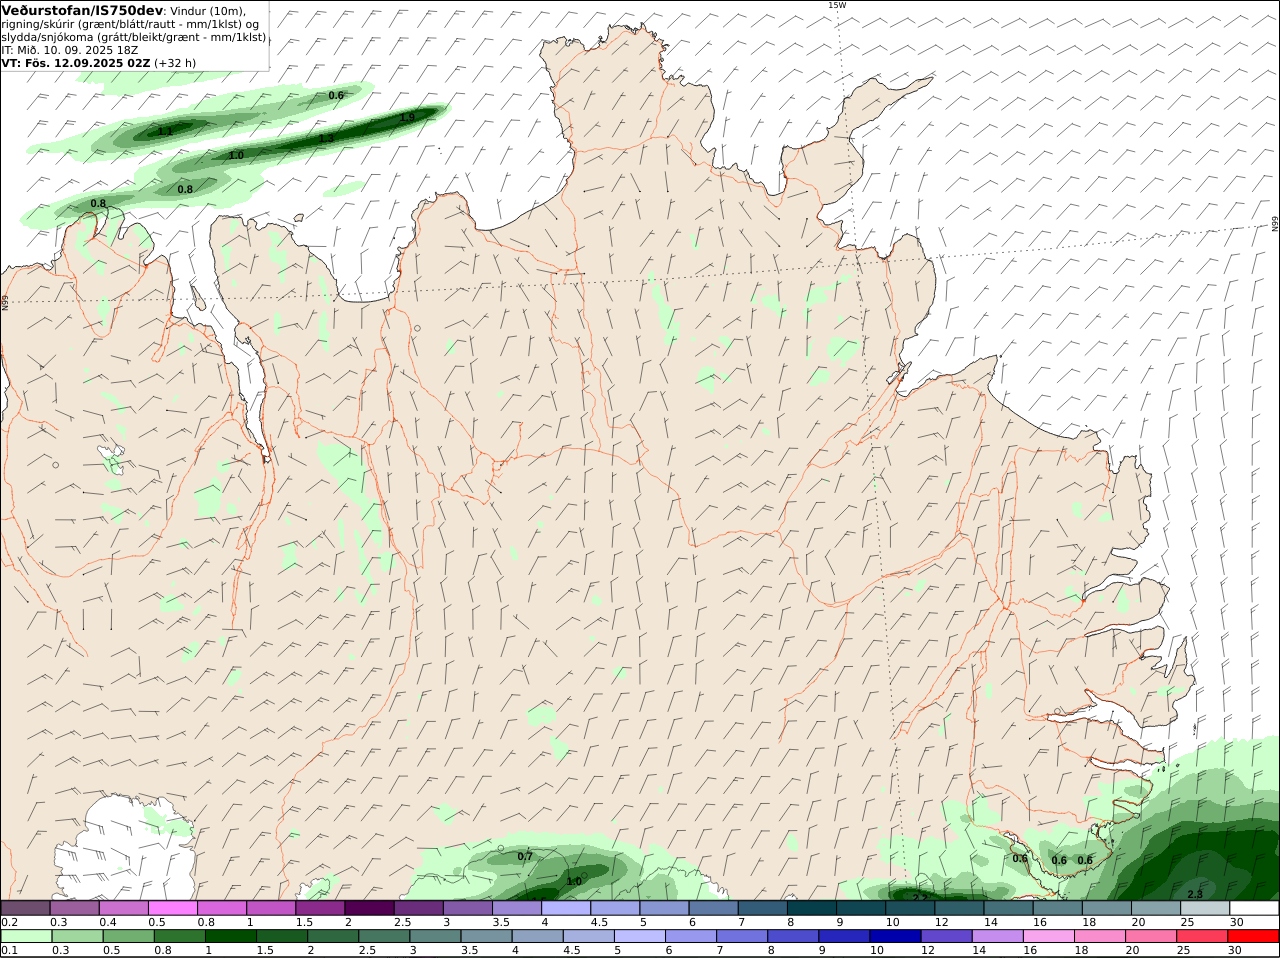
Task: Click the '1.1' precipitation value on the map
Action: pyautogui.click(x=166, y=131)
